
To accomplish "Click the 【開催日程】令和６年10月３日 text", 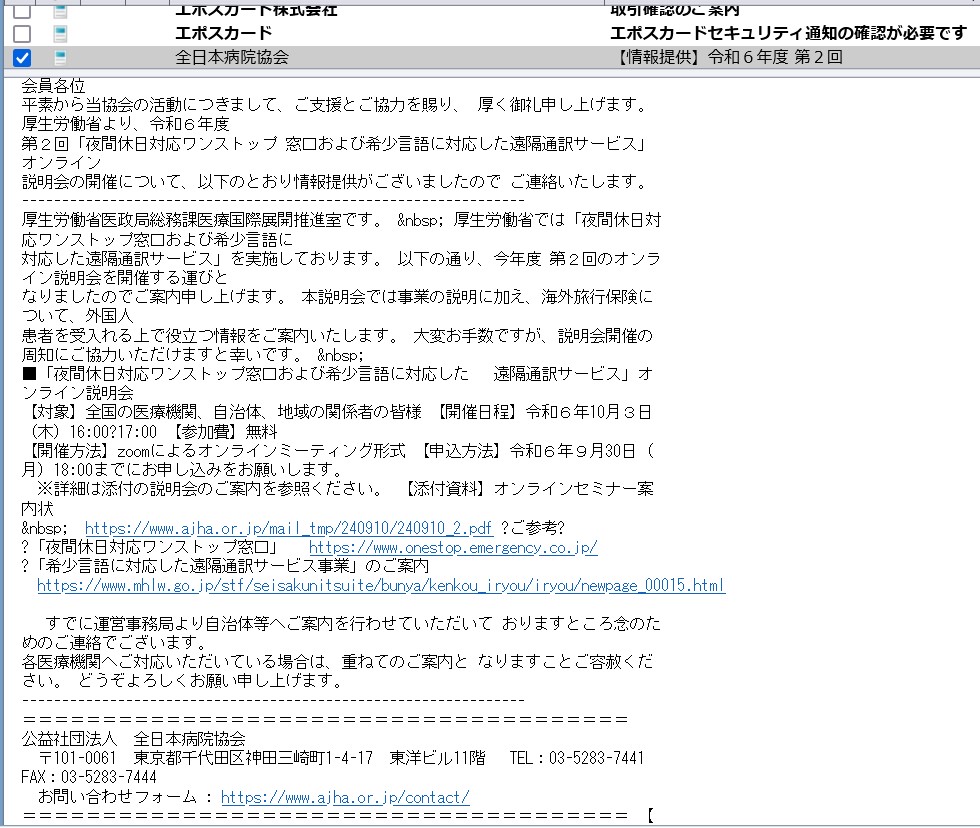I will 542,412.
